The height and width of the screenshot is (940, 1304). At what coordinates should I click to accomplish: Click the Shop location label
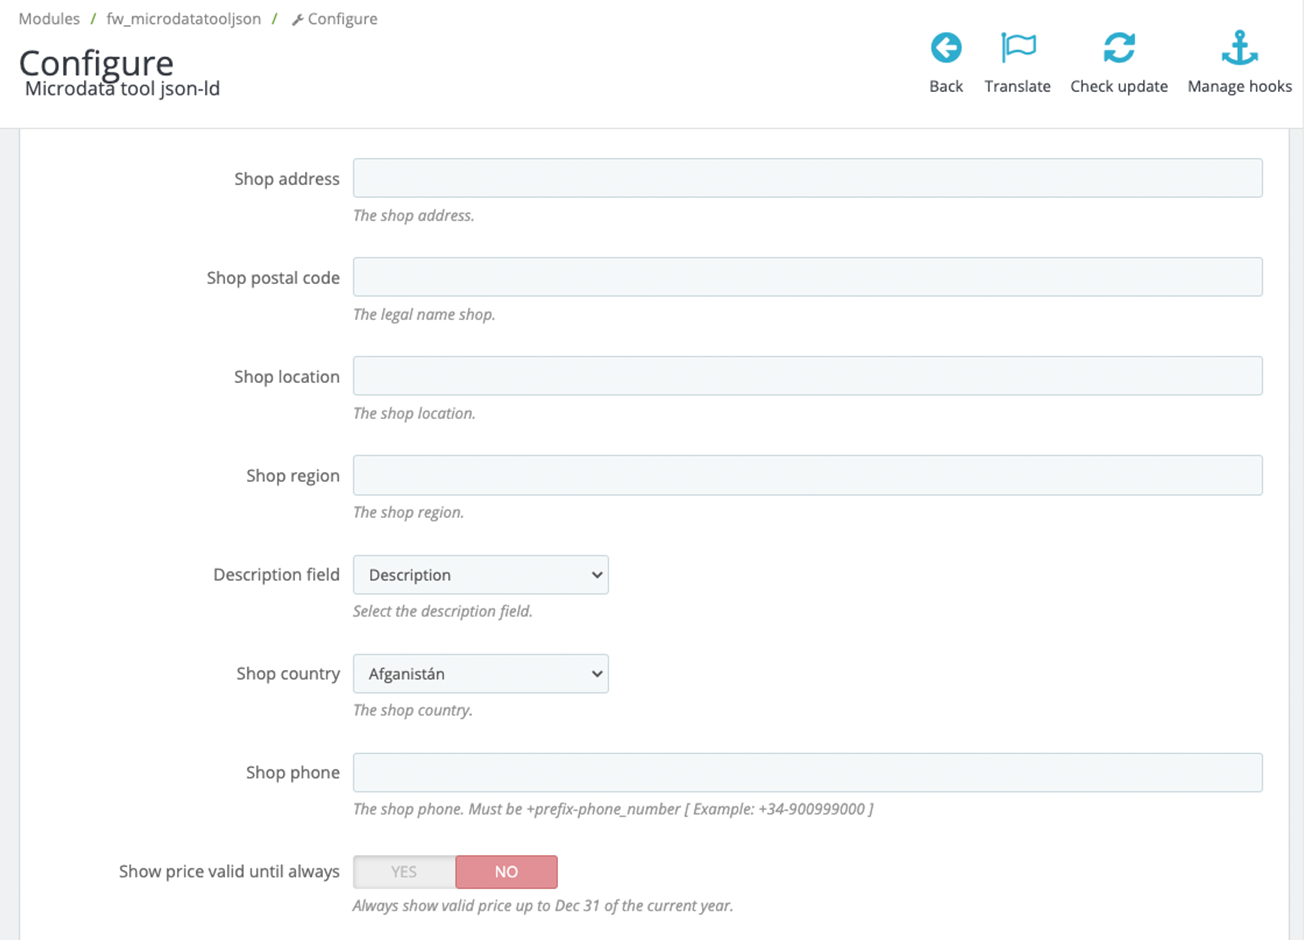(x=287, y=377)
